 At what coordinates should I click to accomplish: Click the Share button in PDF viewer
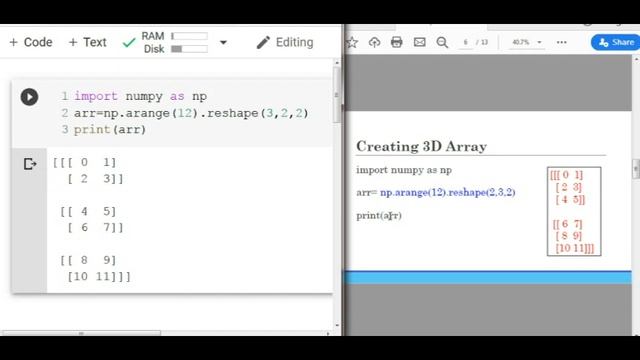[616, 42]
